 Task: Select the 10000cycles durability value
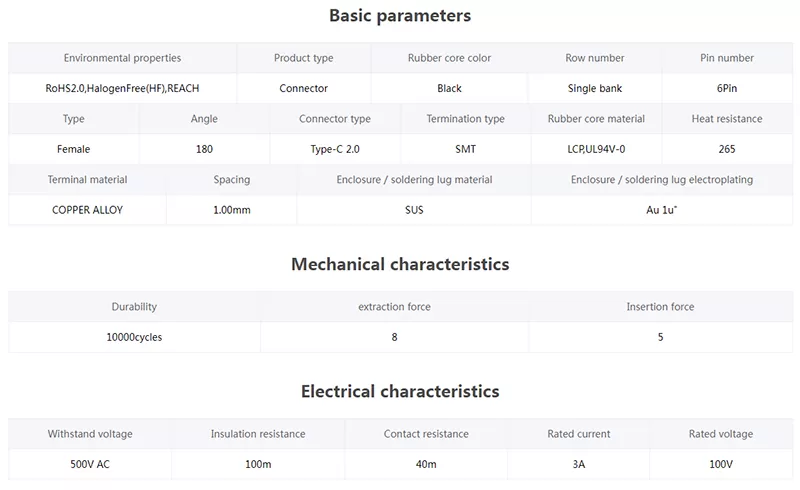tap(134, 337)
